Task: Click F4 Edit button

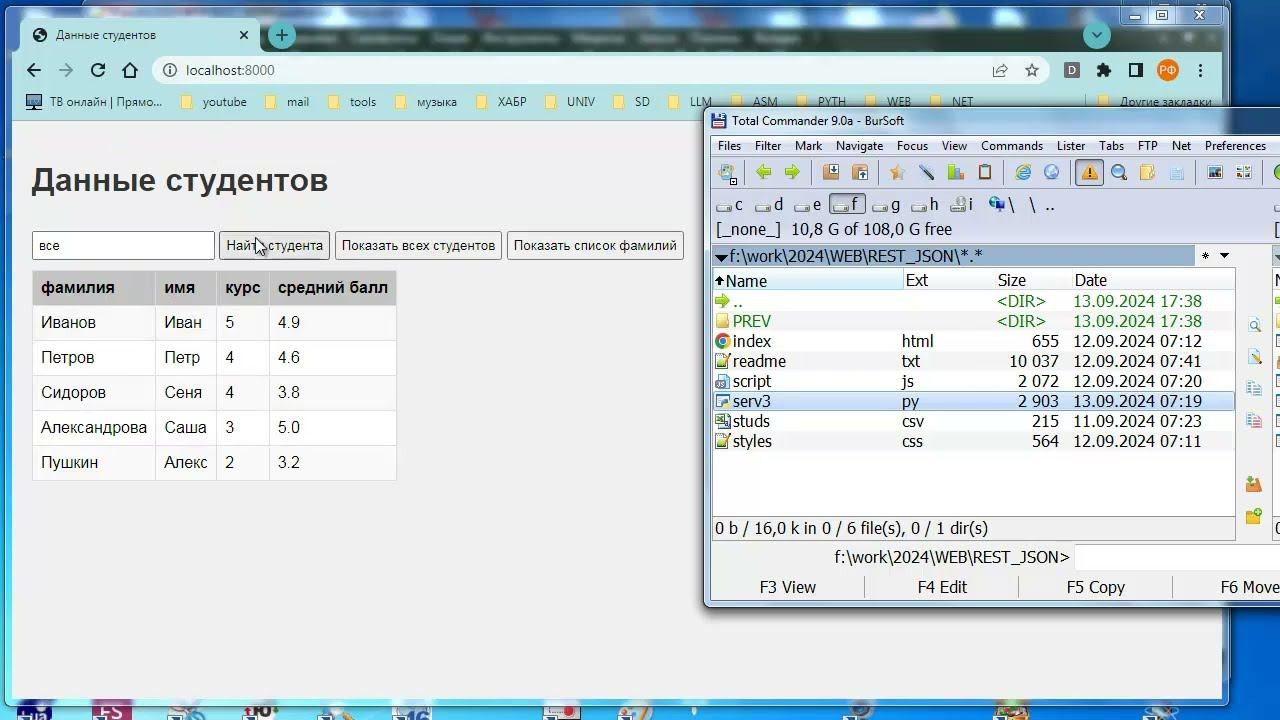Action: (x=942, y=587)
